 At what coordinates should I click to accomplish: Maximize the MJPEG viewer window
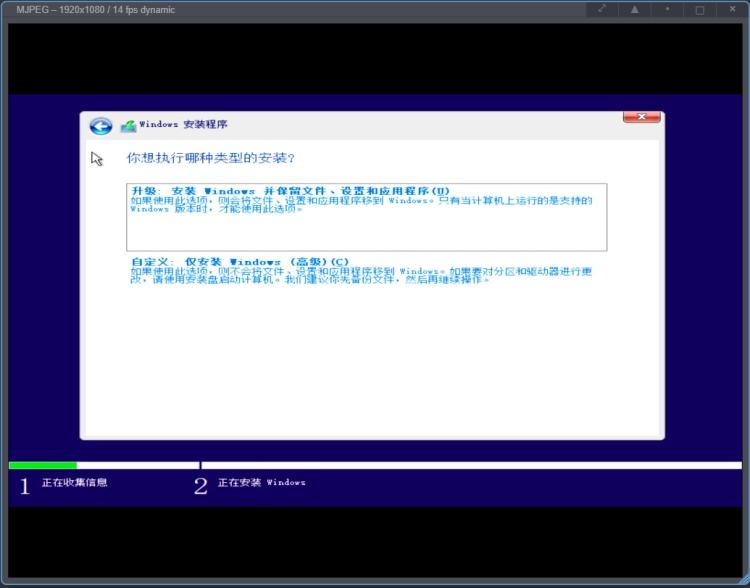click(699, 10)
